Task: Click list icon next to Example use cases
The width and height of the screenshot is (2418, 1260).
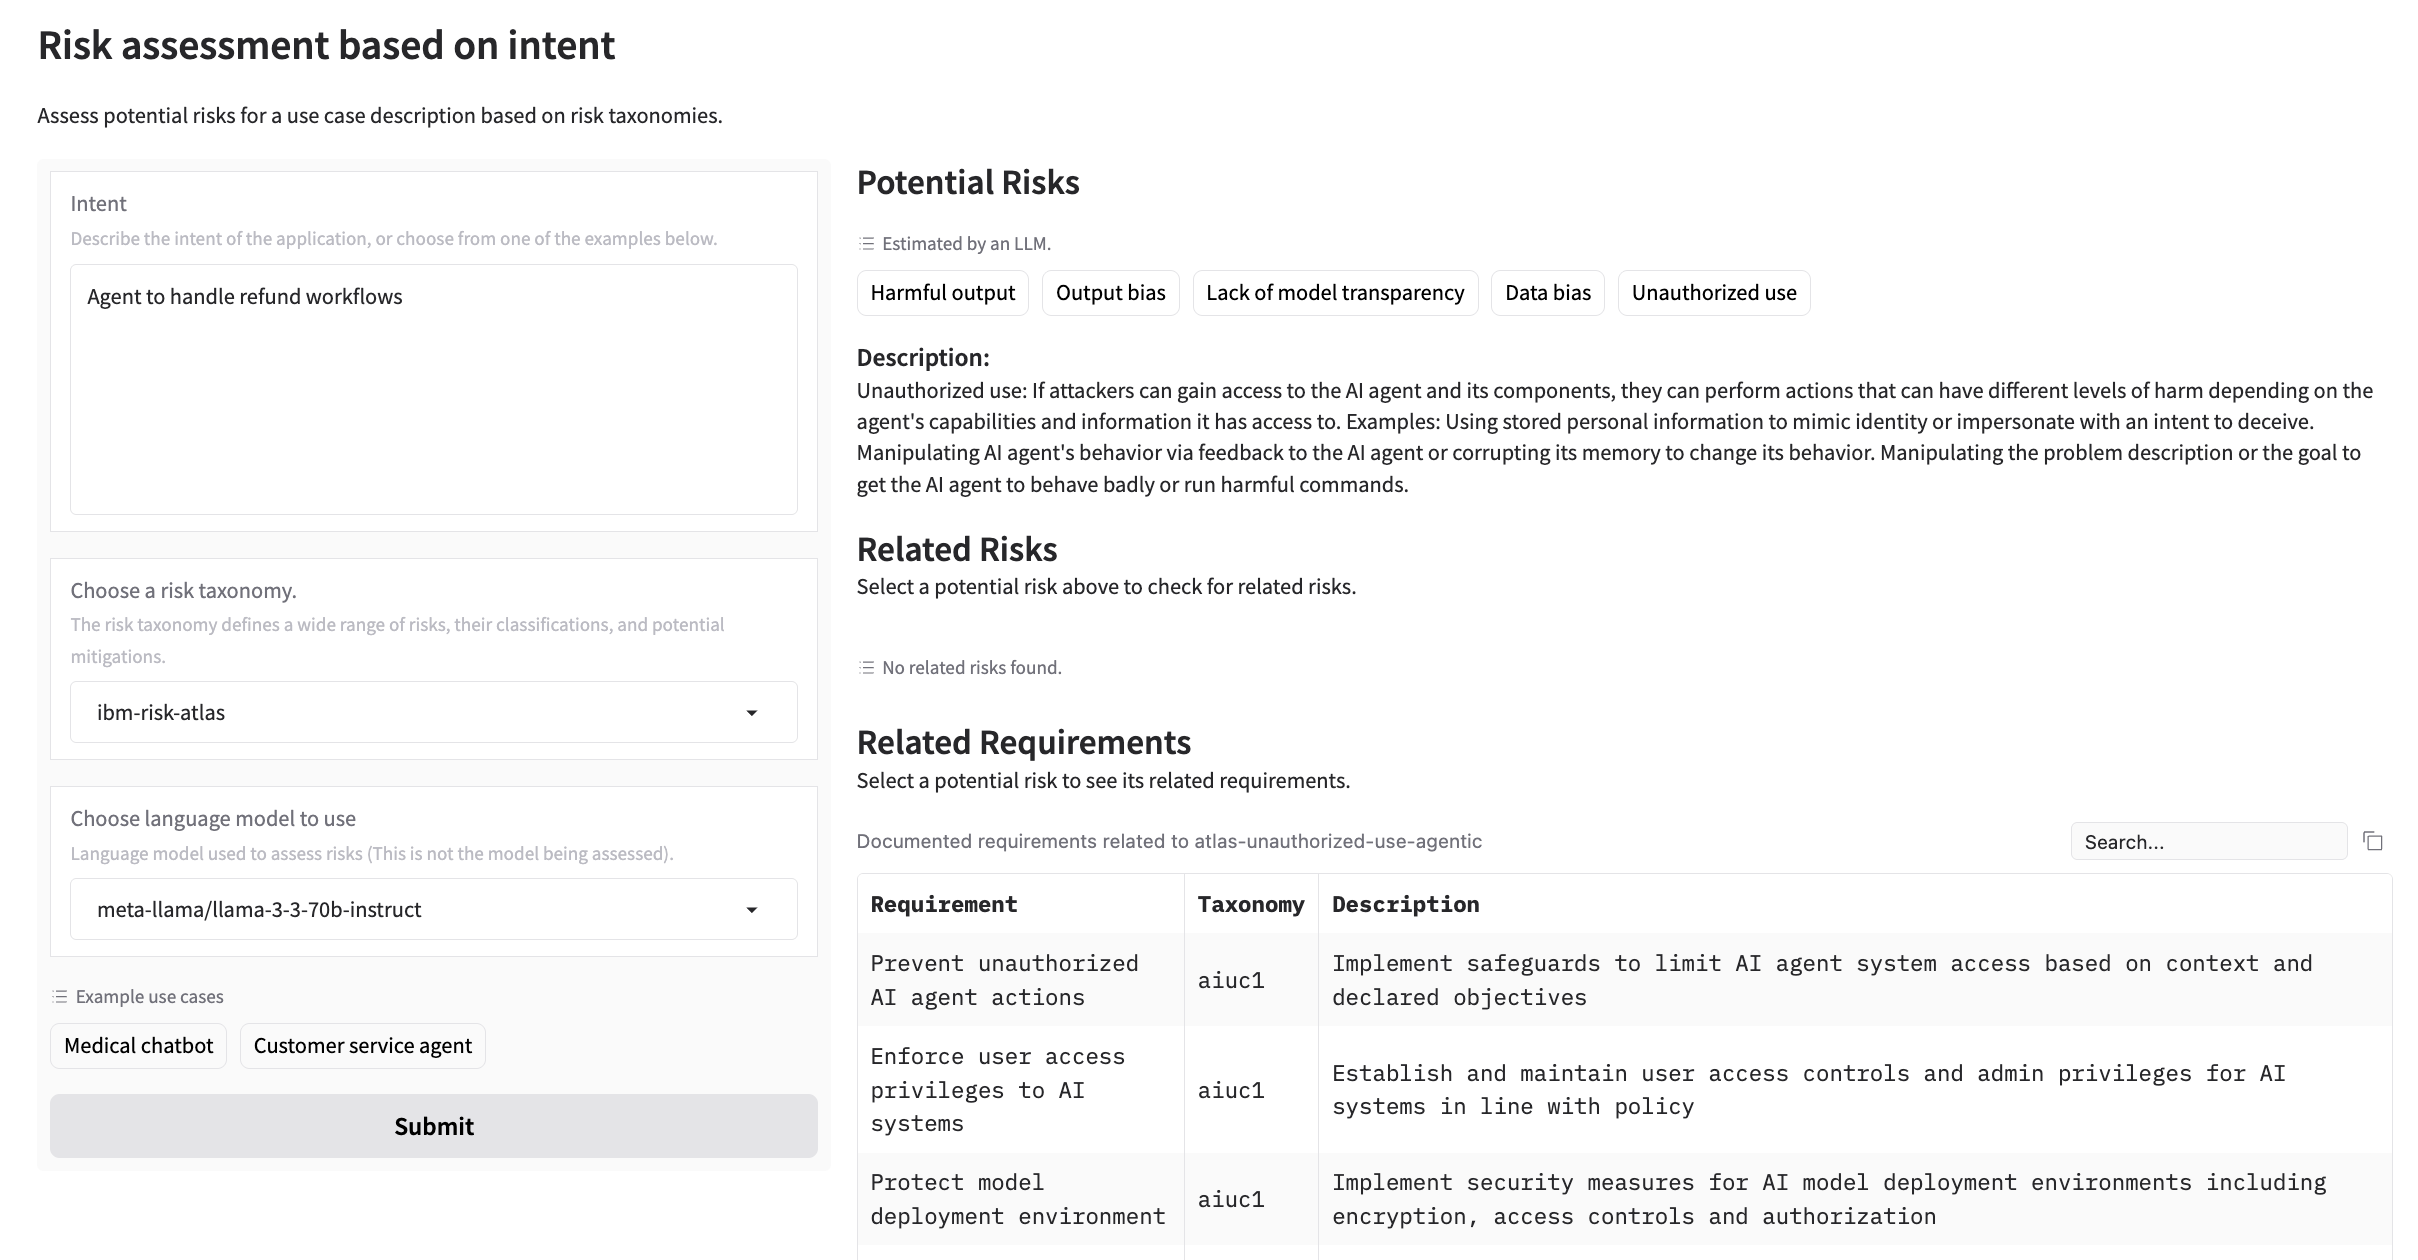Action: click(60, 997)
